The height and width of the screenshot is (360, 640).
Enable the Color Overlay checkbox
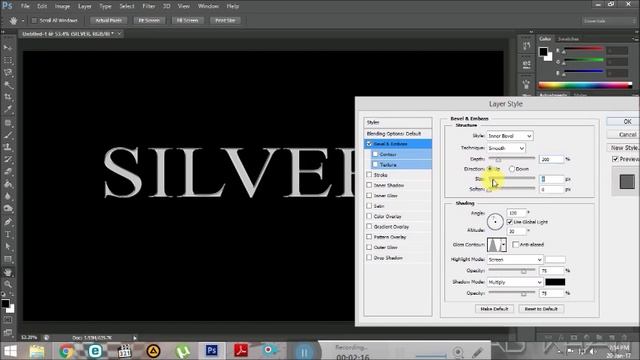pos(369,216)
